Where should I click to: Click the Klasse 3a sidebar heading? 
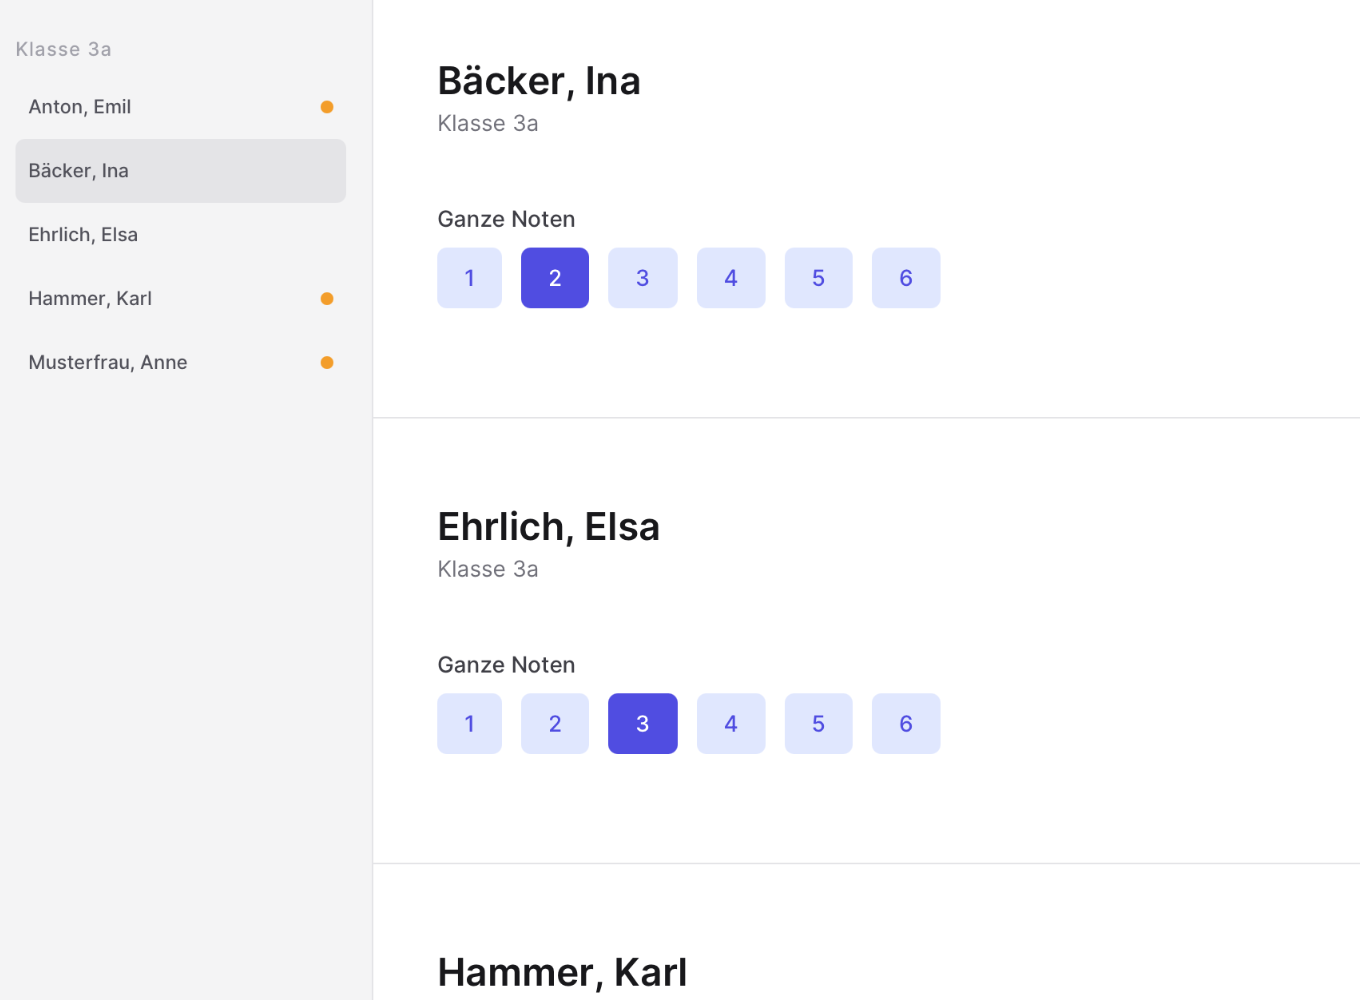[x=63, y=48]
